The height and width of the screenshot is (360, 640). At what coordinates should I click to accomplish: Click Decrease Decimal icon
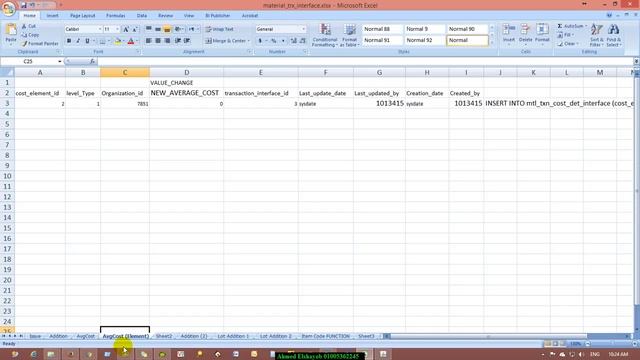click(302, 41)
